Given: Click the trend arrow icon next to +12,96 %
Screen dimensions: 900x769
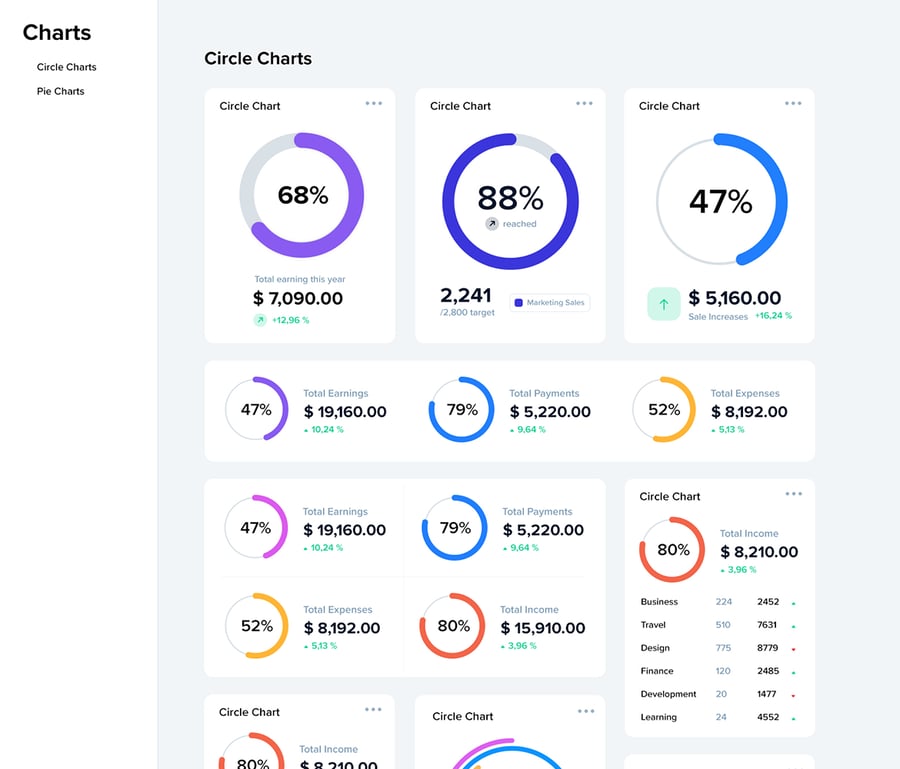Looking at the screenshot, I should tap(260, 320).
